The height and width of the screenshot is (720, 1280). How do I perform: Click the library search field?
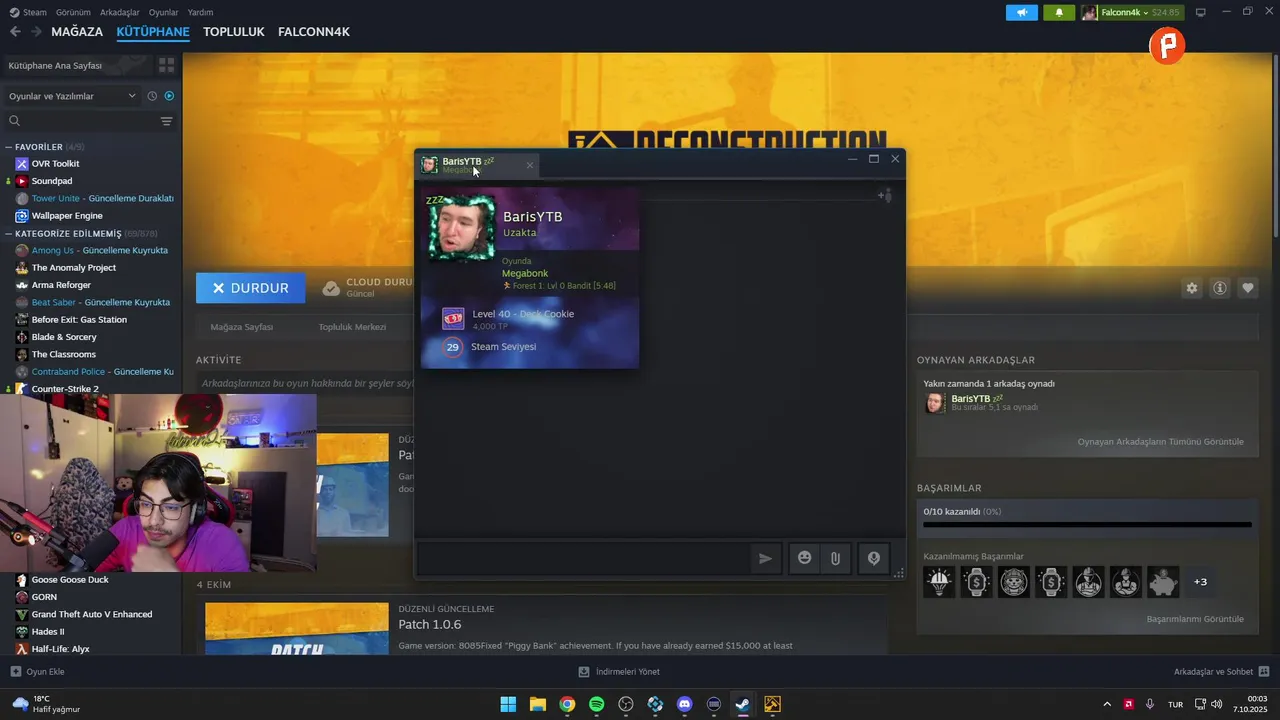pos(82,121)
